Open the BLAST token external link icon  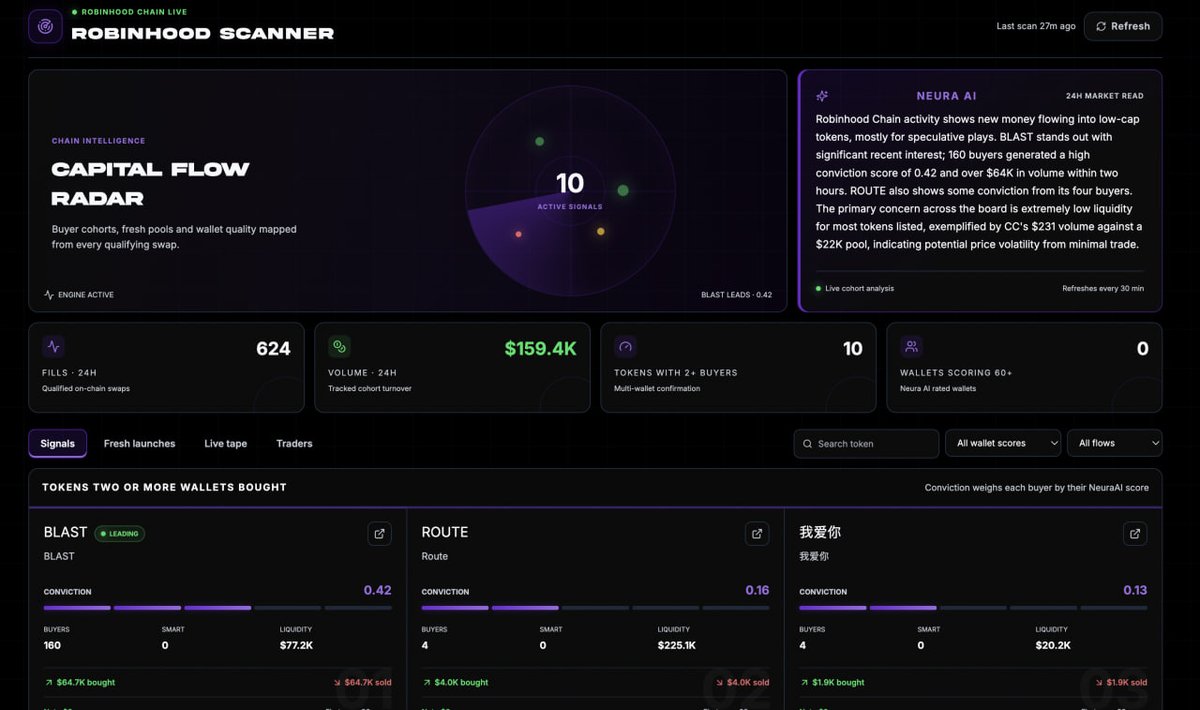tap(379, 533)
